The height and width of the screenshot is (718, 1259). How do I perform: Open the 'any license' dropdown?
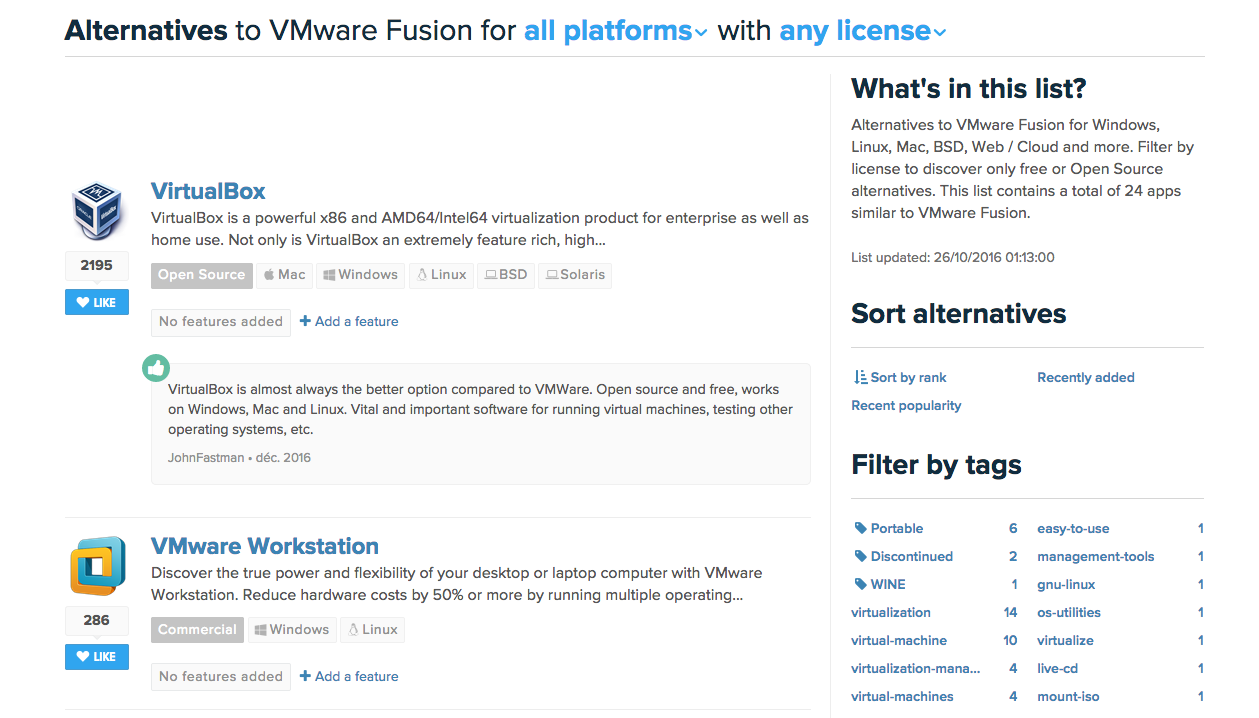pos(862,32)
